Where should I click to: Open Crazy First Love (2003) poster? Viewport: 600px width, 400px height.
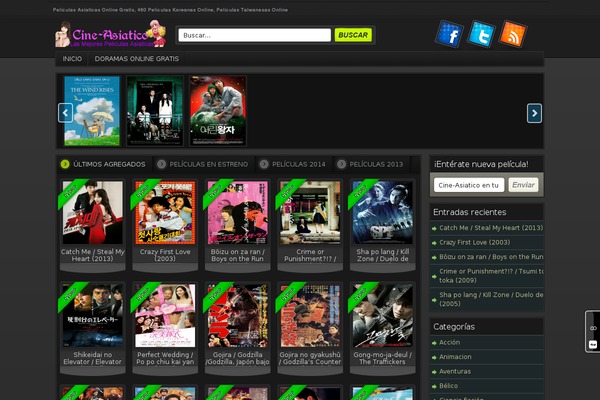165,212
